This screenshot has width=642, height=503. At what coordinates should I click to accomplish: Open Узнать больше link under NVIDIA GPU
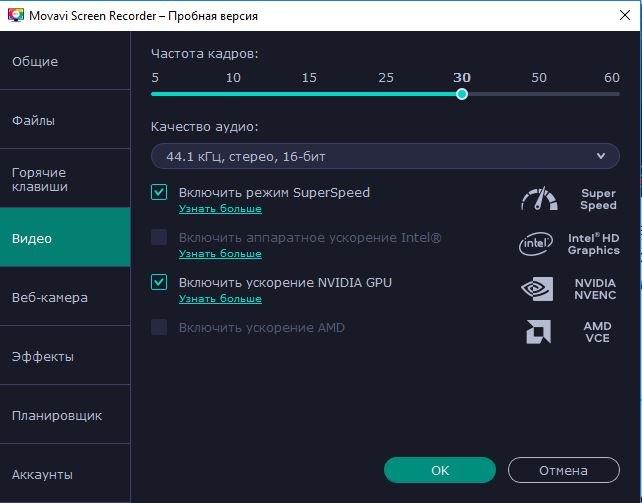point(220,298)
